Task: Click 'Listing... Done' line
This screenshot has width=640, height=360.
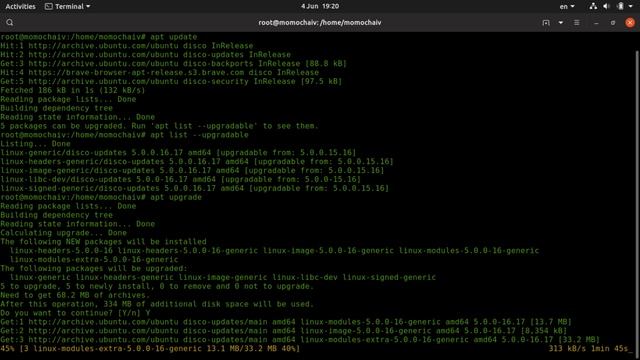Action: [36, 144]
